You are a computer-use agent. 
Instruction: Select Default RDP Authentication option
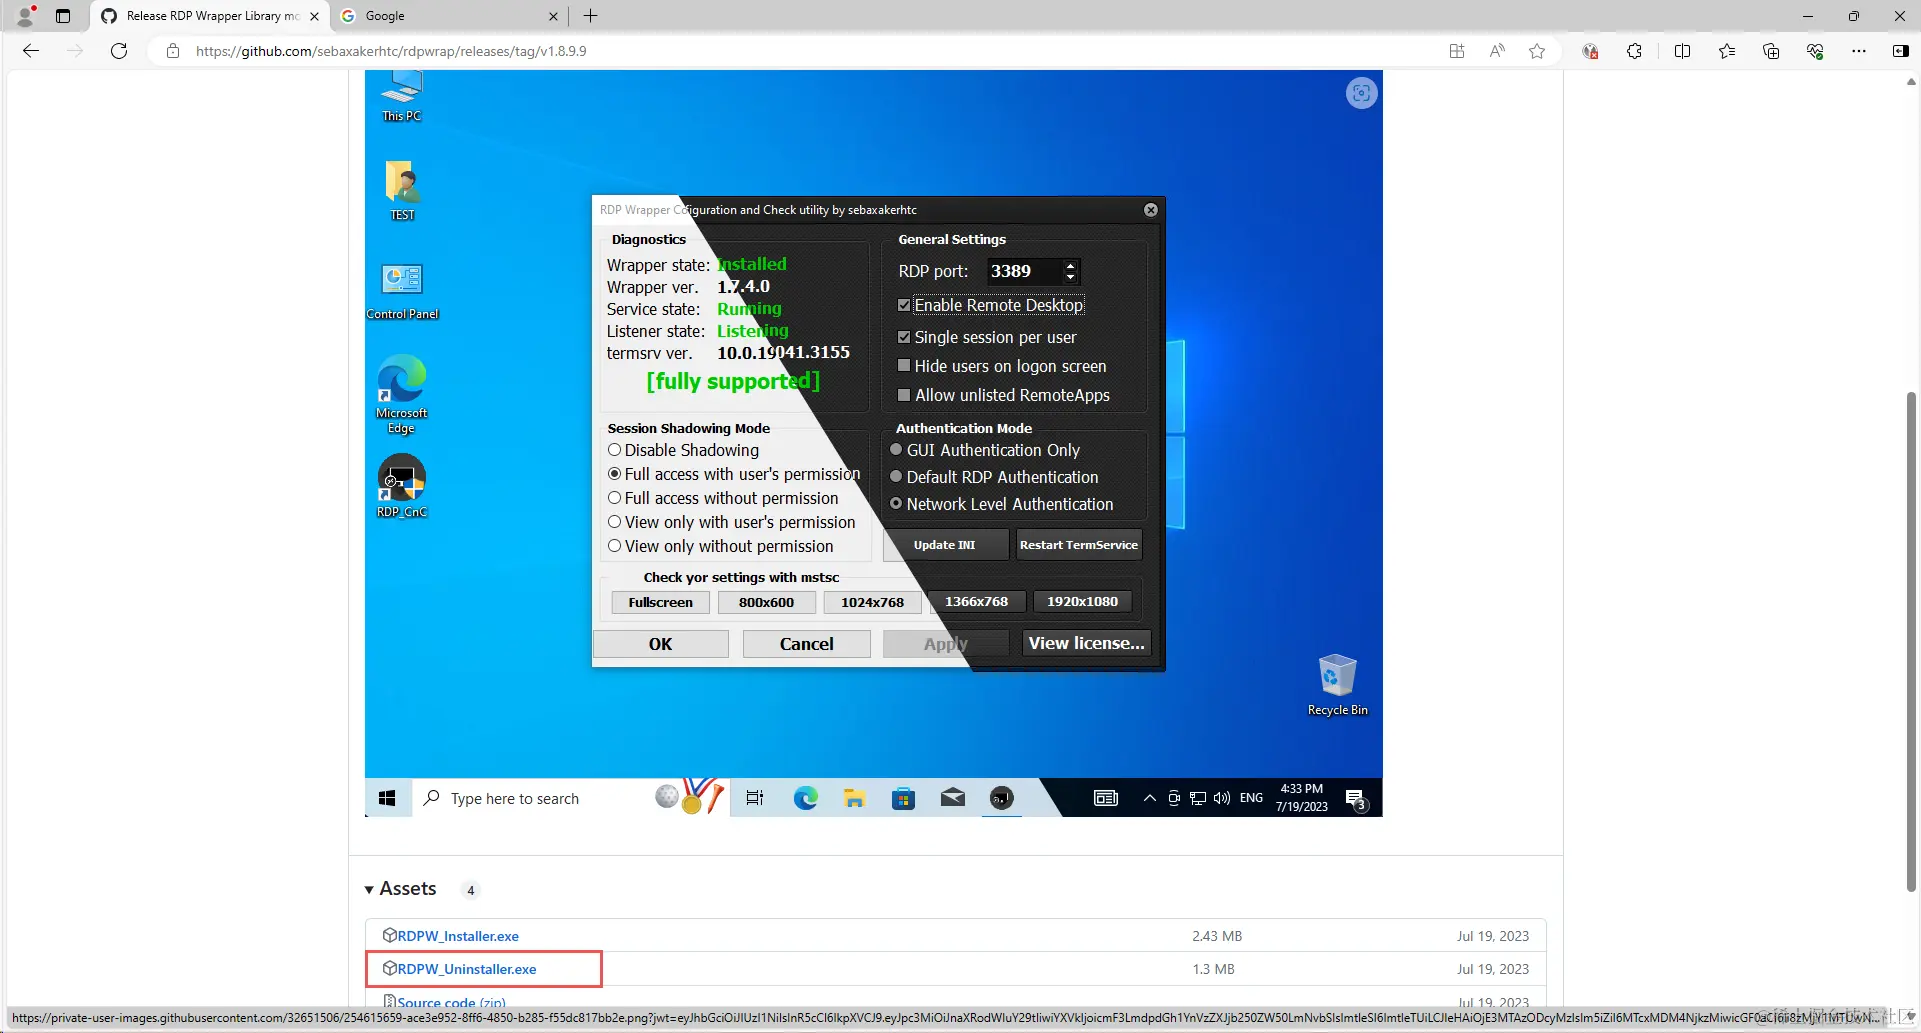click(897, 477)
